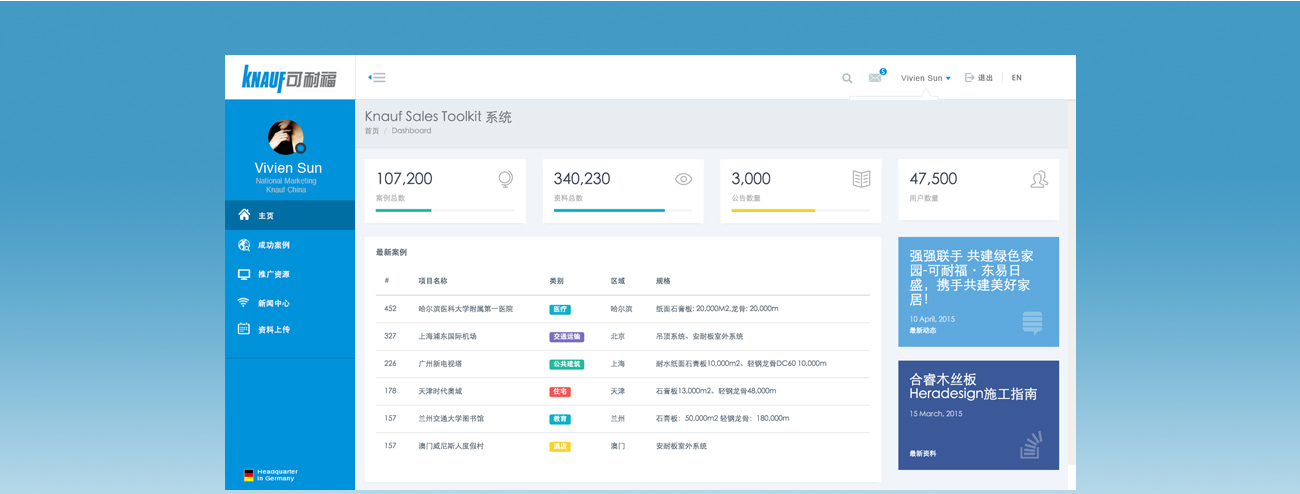This screenshot has height=494, width=1300.
Task: Click the 最新资料 label
Action: [923, 454]
